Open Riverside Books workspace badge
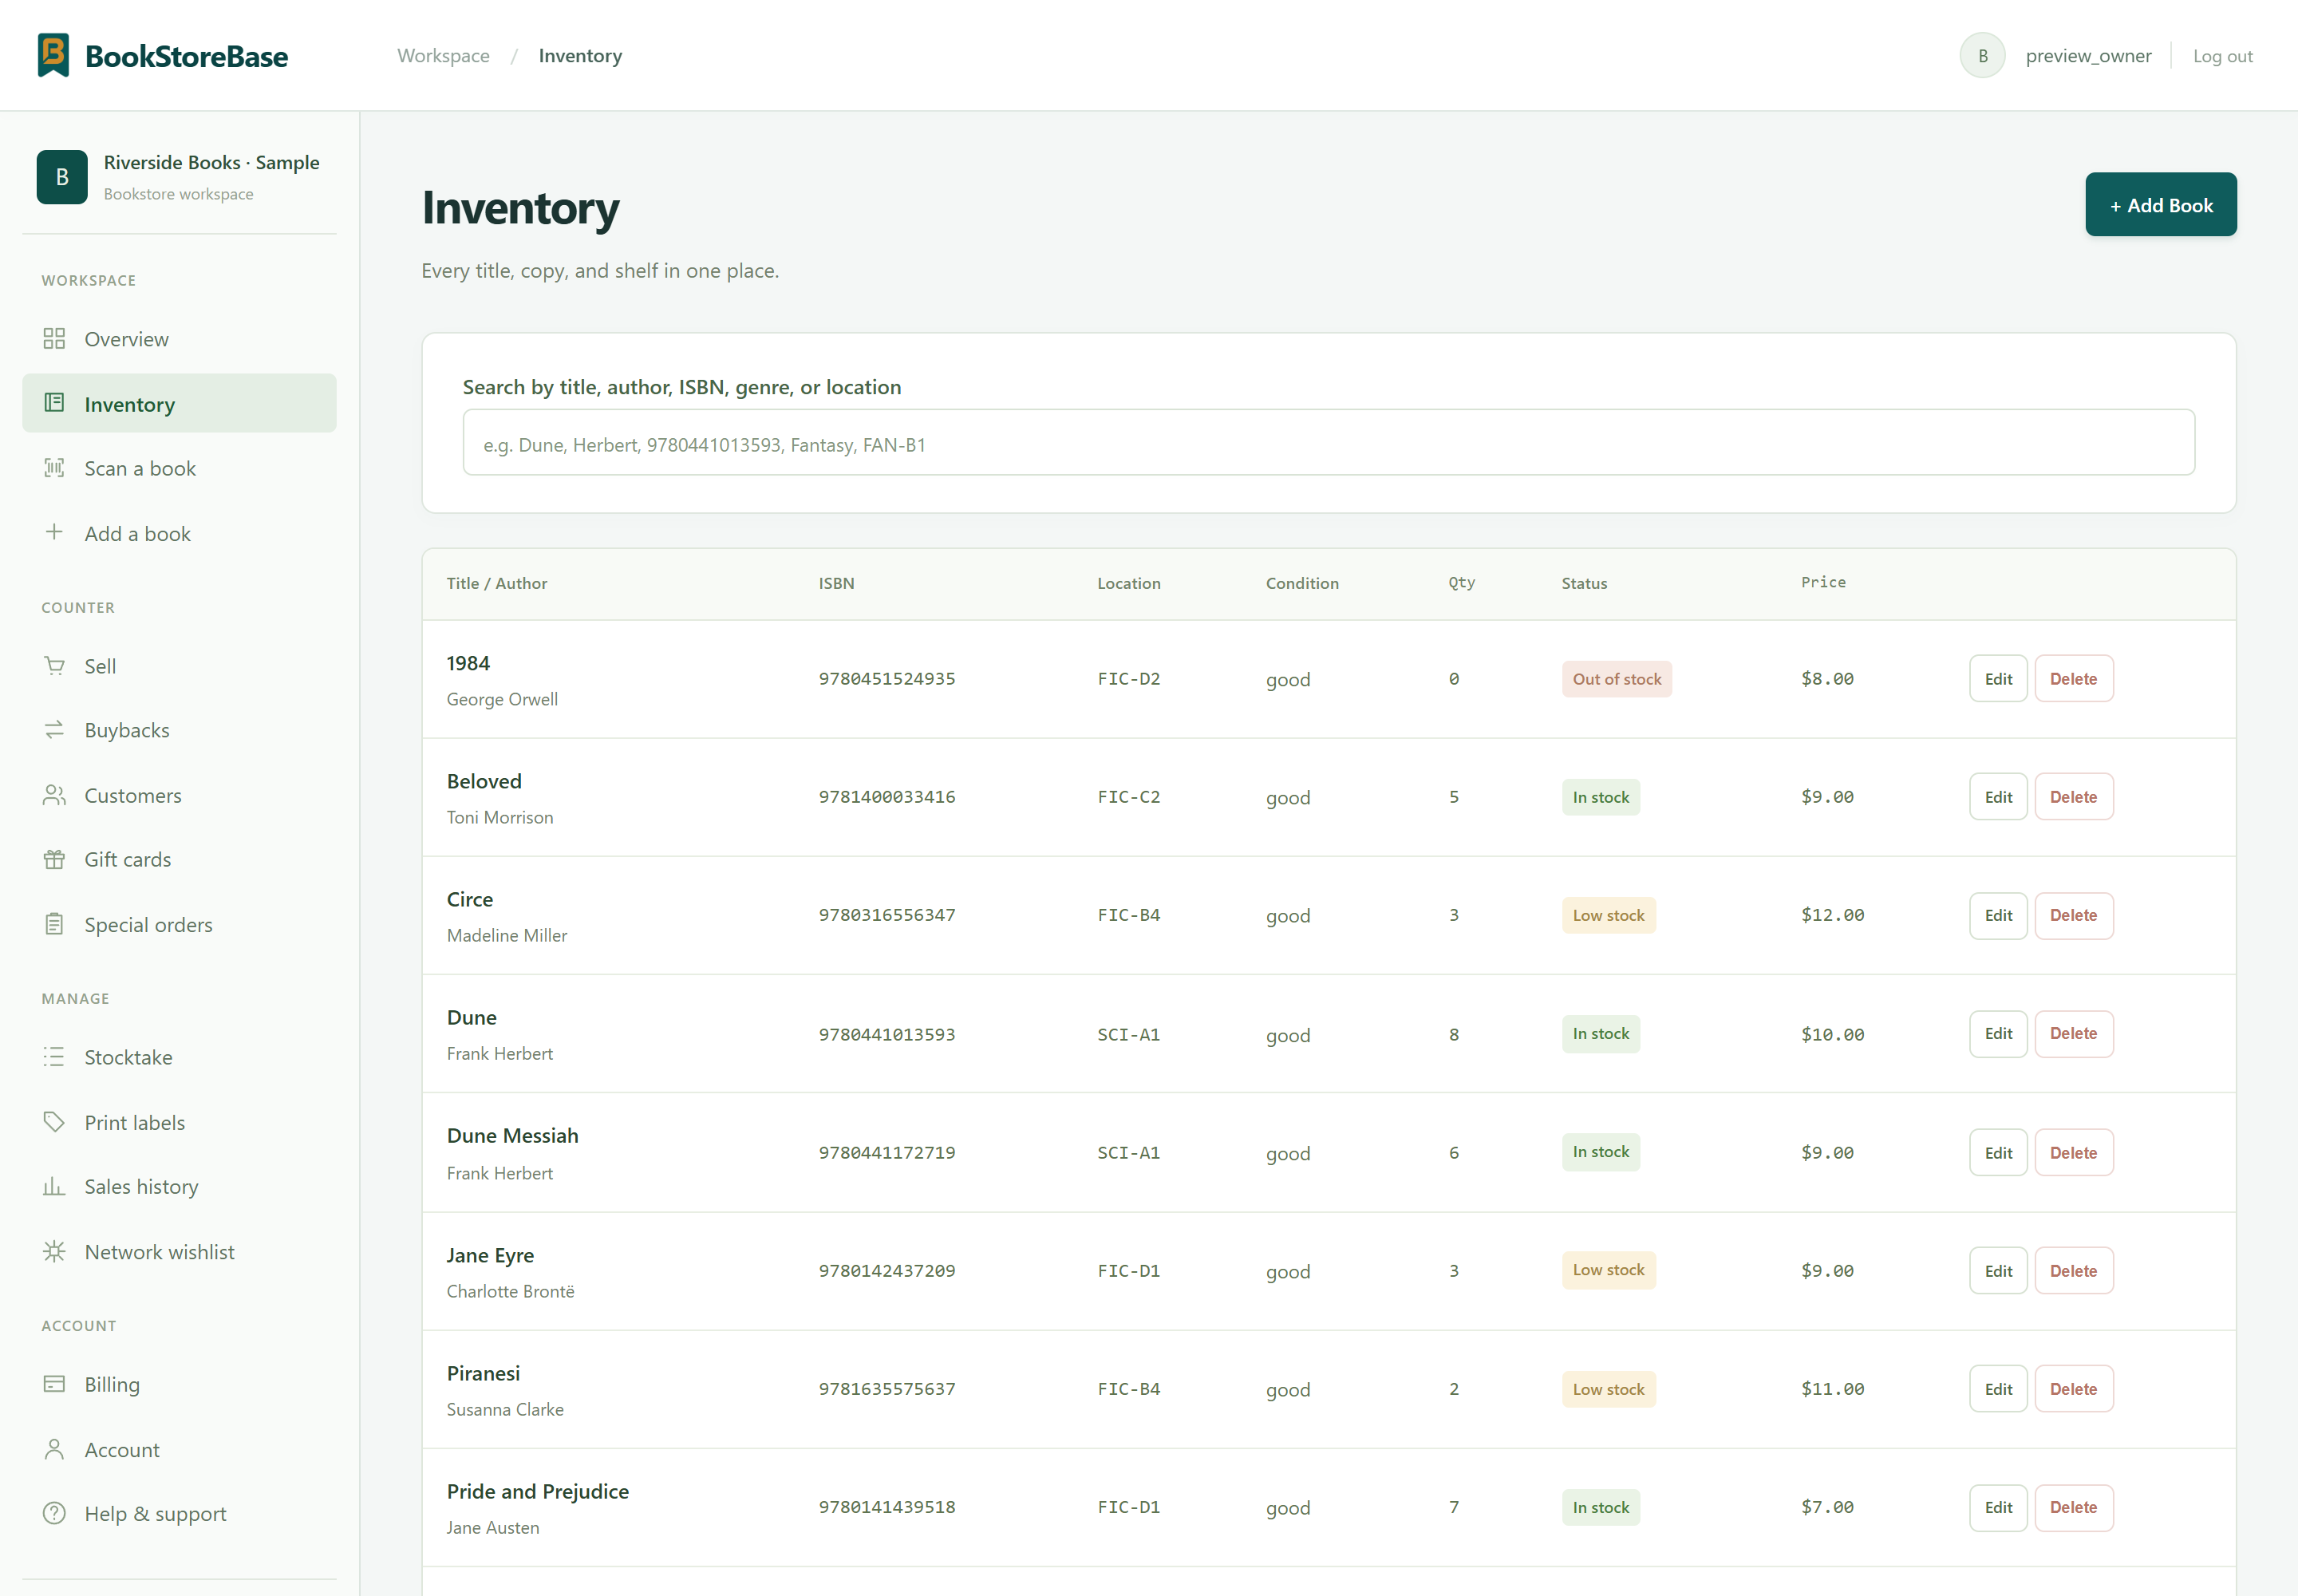The height and width of the screenshot is (1596, 2298). click(62, 177)
